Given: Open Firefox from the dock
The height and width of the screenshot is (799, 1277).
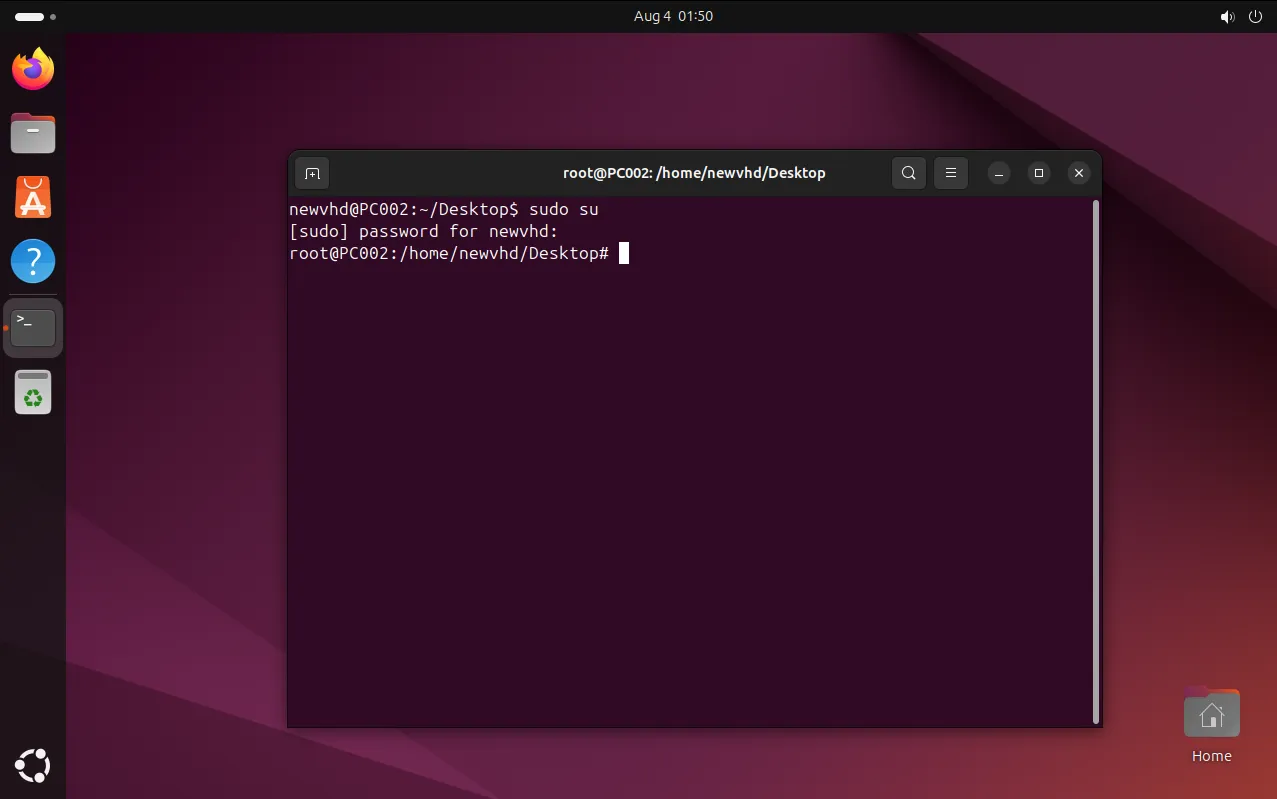Looking at the screenshot, I should coord(33,69).
